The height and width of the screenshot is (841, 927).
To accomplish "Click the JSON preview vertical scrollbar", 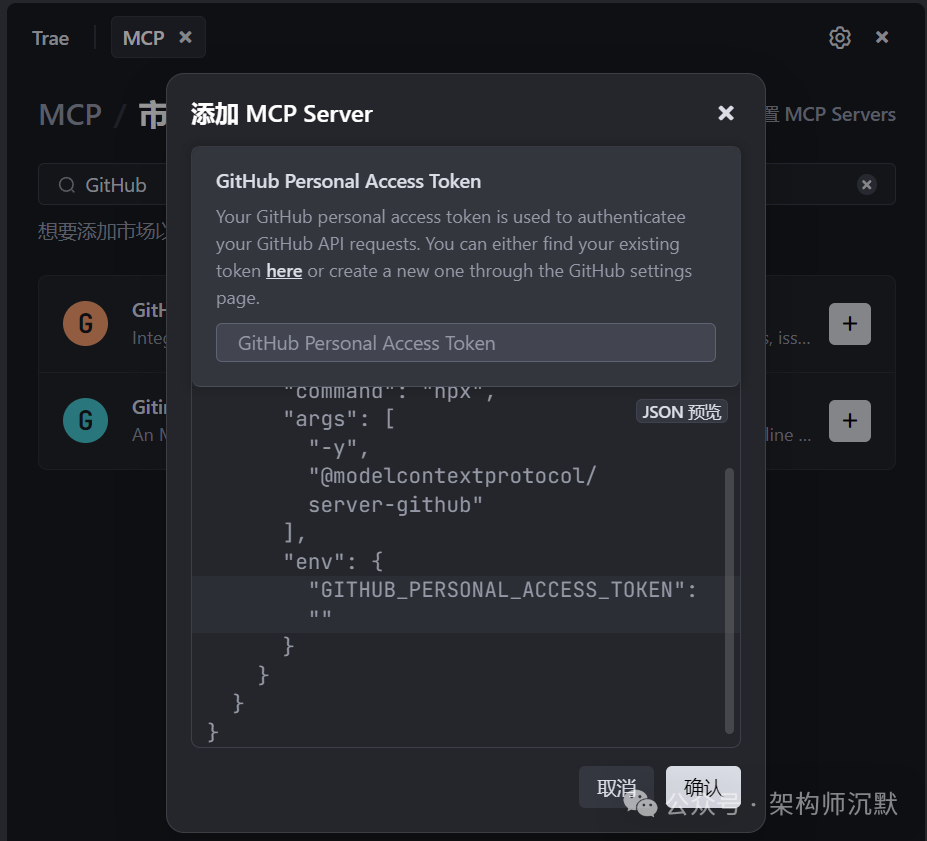I will (729, 600).
